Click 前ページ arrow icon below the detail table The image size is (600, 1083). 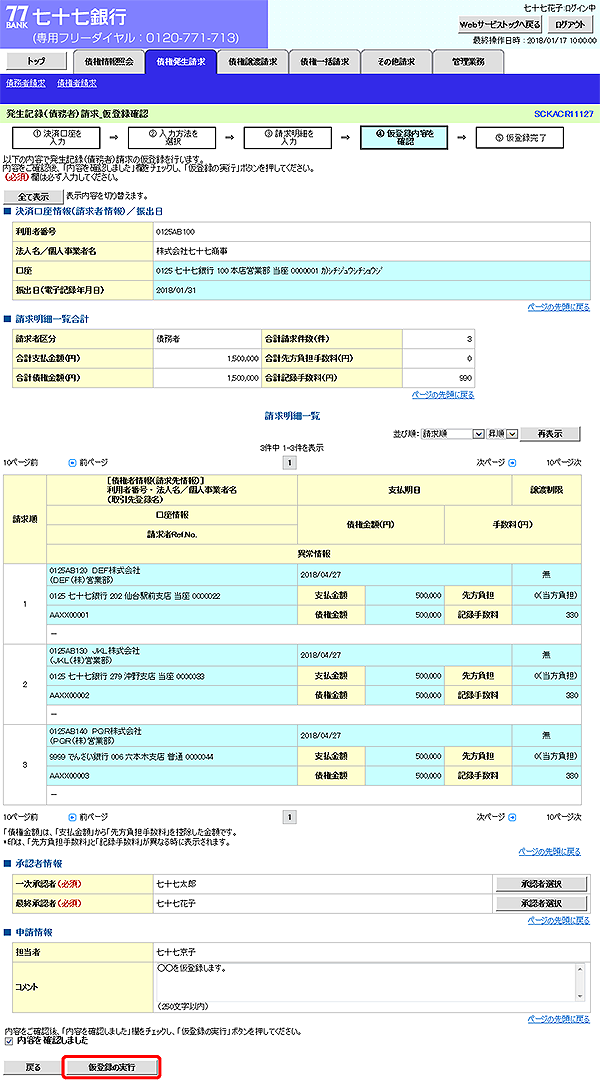point(72,817)
